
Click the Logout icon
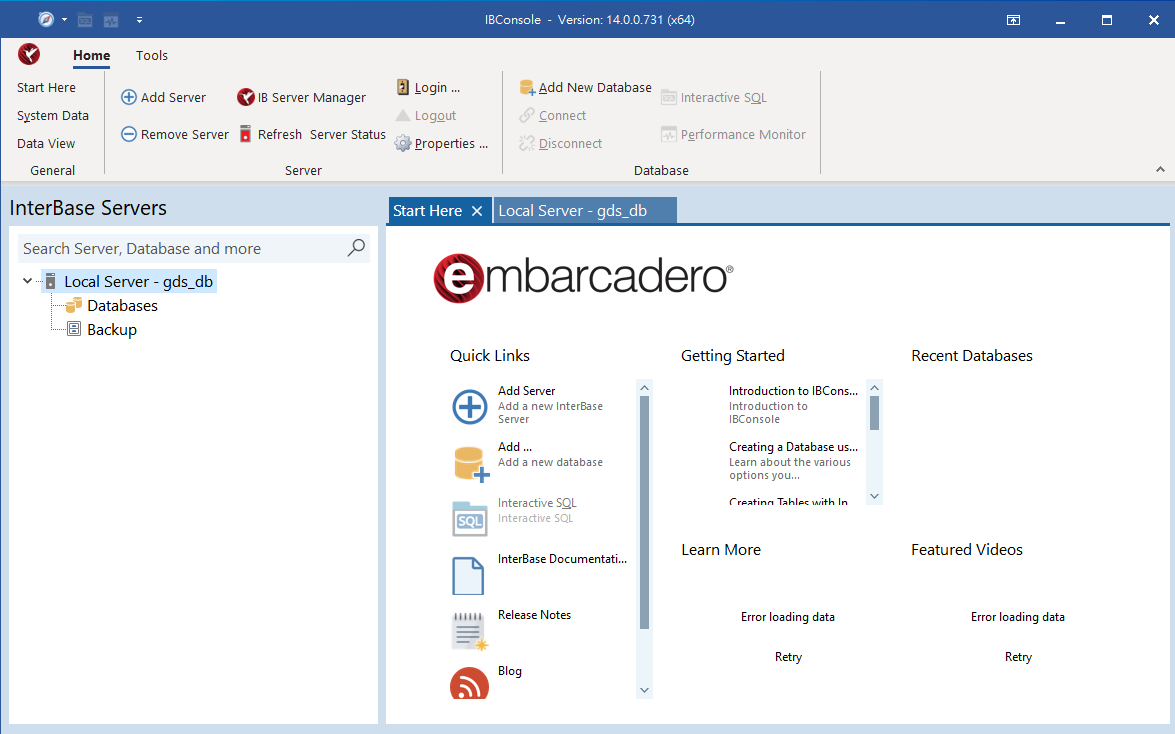coord(402,115)
